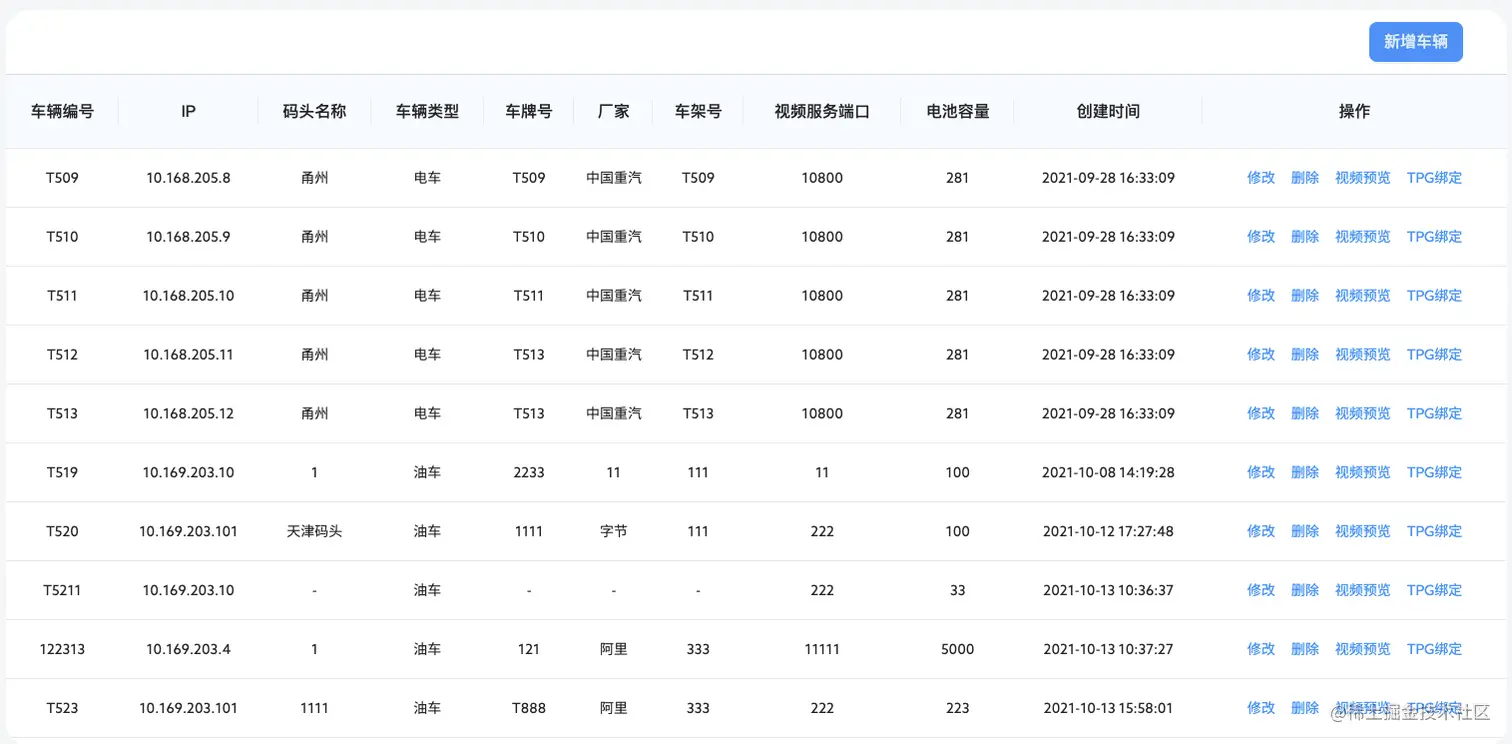Click 修改 in the T520 row
The height and width of the screenshot is (744, 1512).
pyautogui.click(x=1261, y=532)
